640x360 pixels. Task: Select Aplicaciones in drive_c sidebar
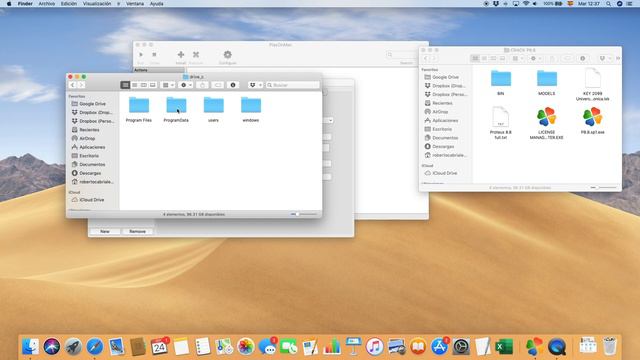click(92, 147)
